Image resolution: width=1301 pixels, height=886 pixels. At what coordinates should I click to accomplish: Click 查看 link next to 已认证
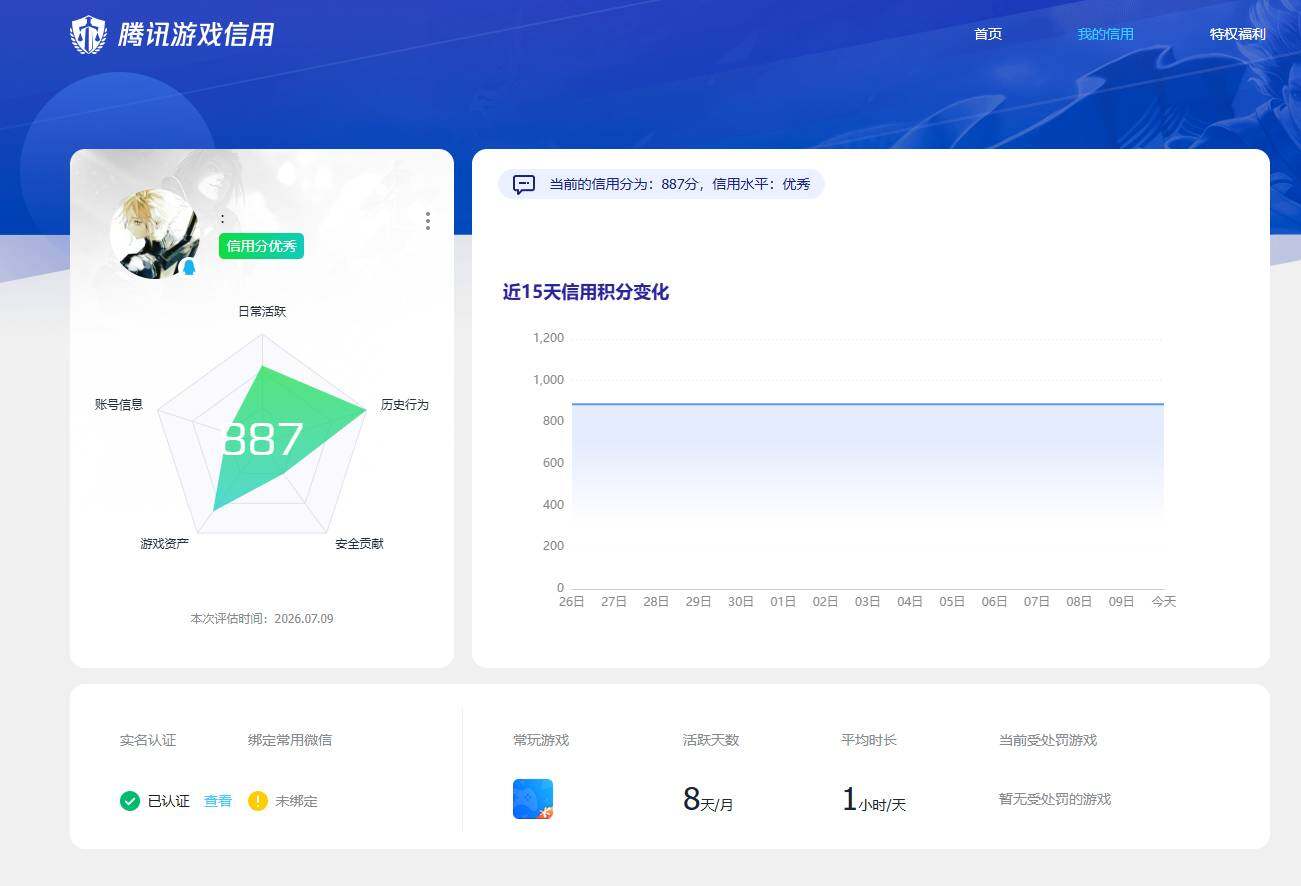[218, 801]
